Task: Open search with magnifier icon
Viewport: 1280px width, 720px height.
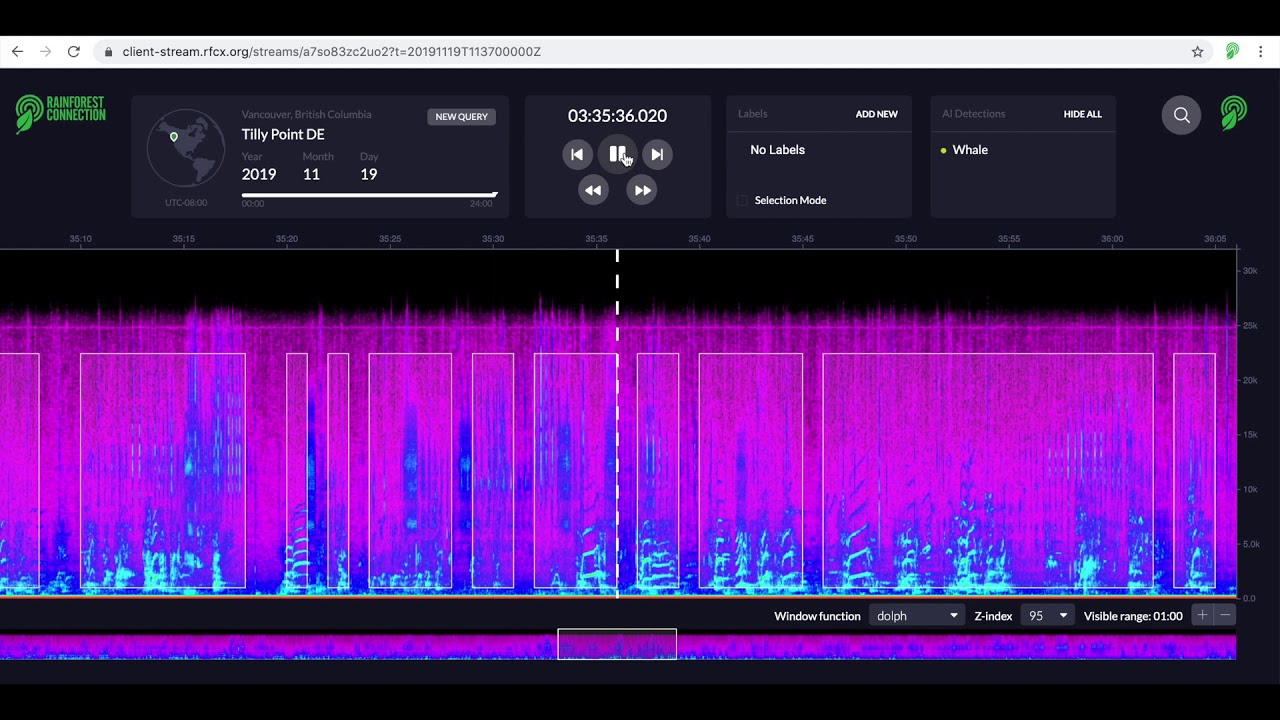Action: tap(1181, 115)
